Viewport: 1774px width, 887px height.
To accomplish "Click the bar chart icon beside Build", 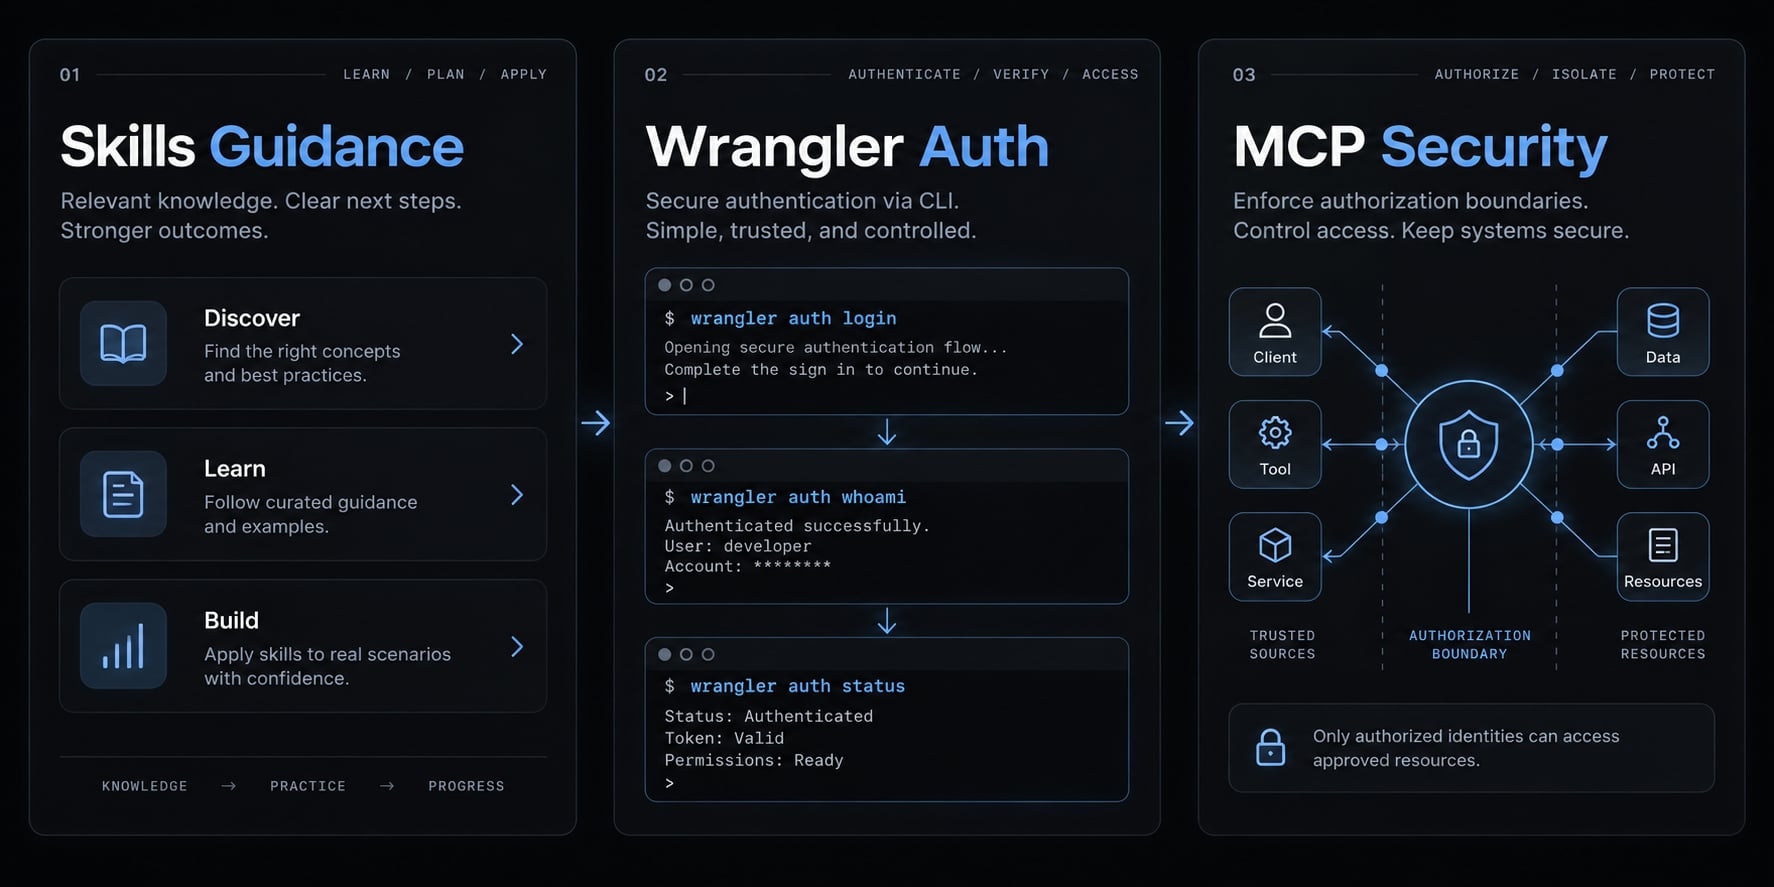I will (123, 646).
